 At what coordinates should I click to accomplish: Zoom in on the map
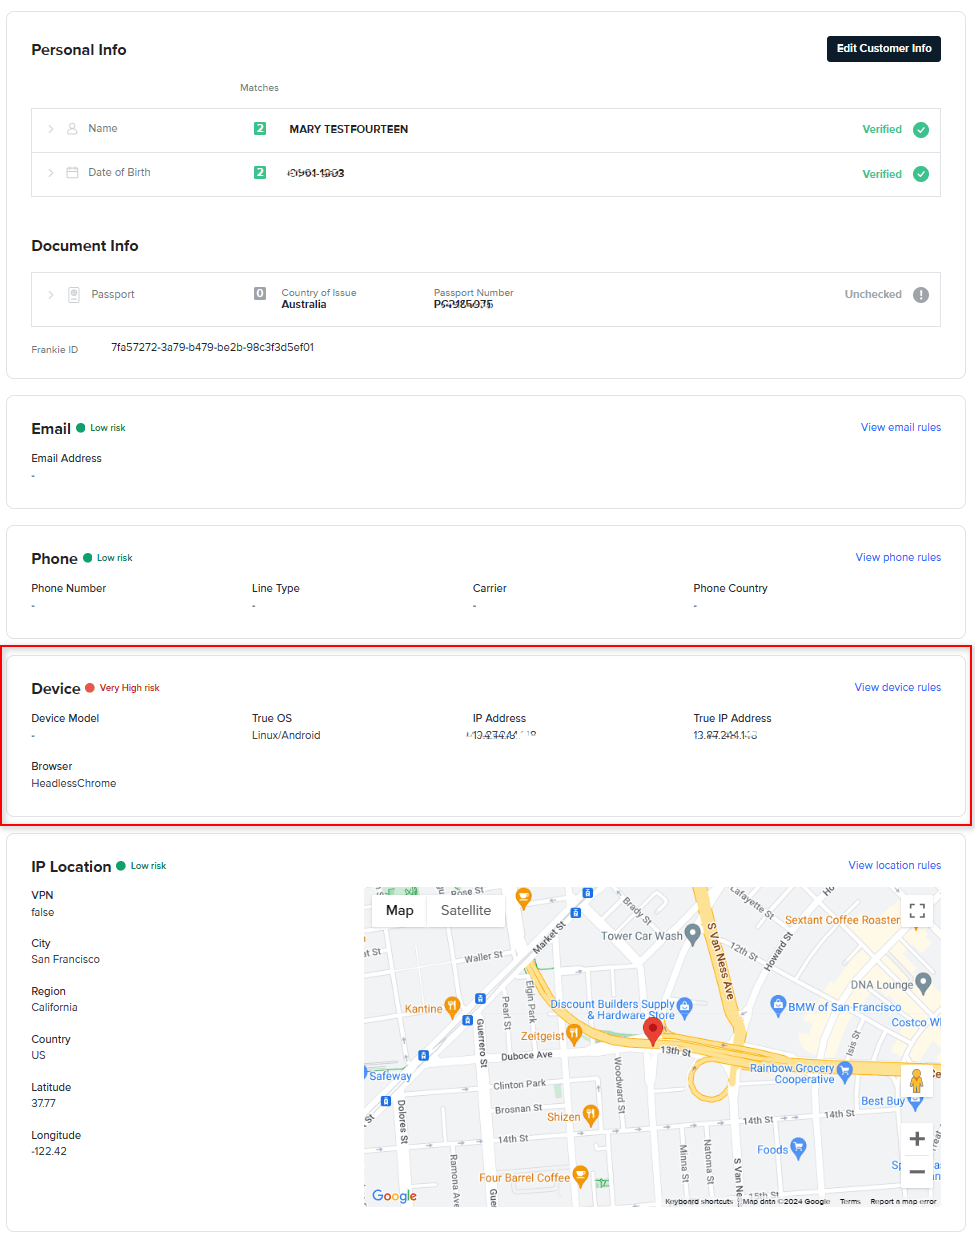[917, 1138]
